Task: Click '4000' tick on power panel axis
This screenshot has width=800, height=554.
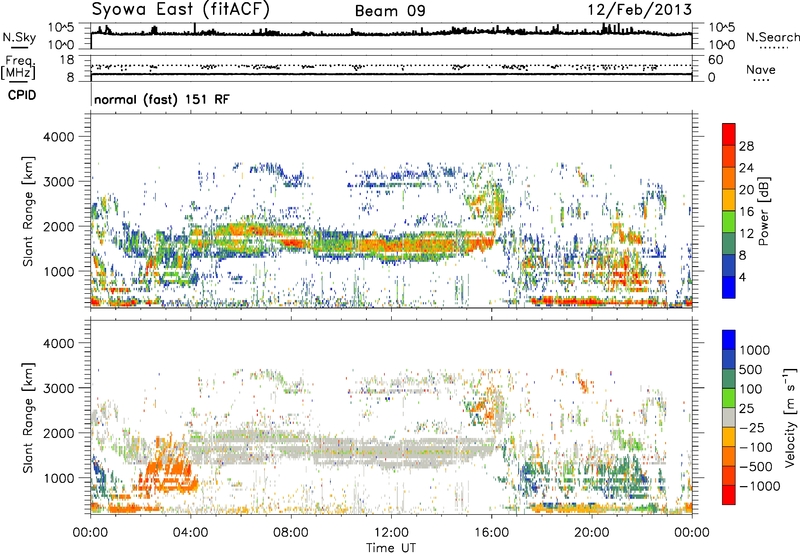Action: pyautogui.click(x=59, y=137)
